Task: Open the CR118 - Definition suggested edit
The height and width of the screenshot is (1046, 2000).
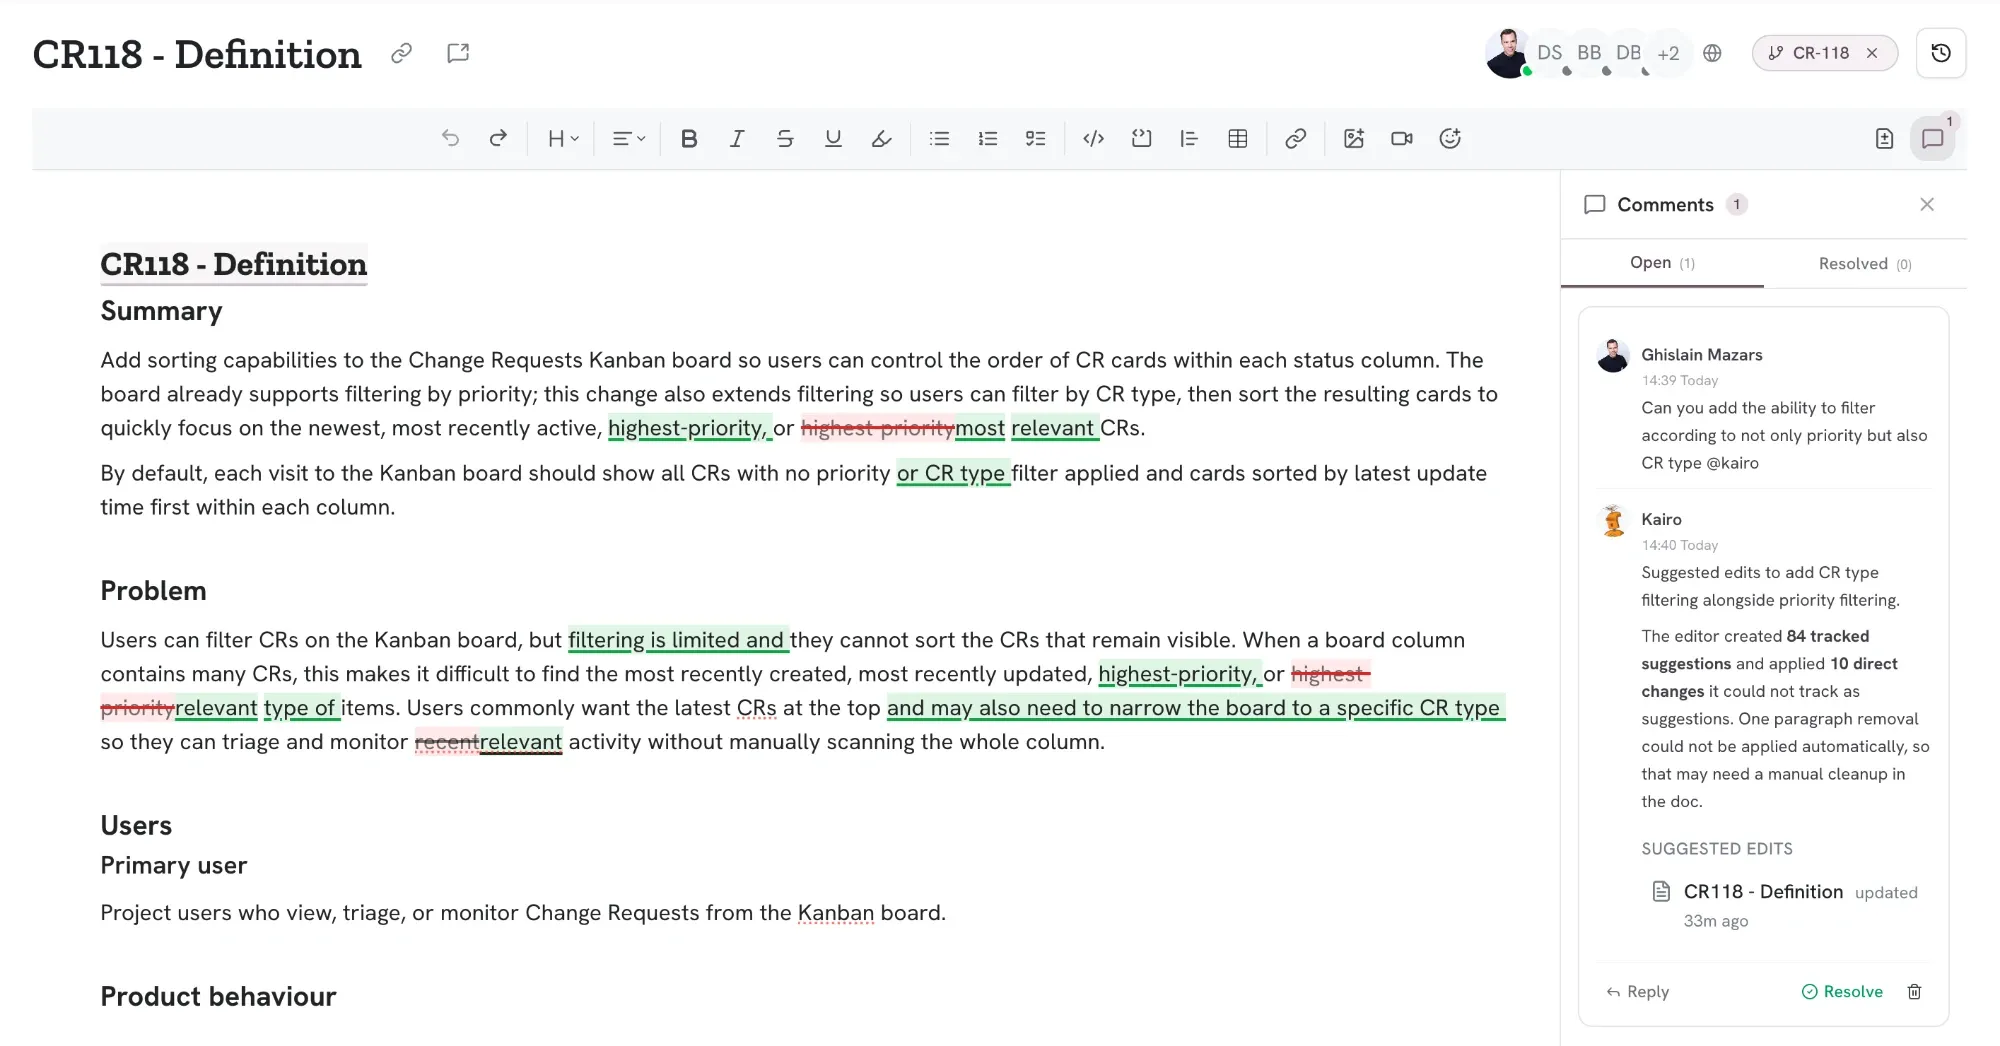Action: click(1762, 892)
